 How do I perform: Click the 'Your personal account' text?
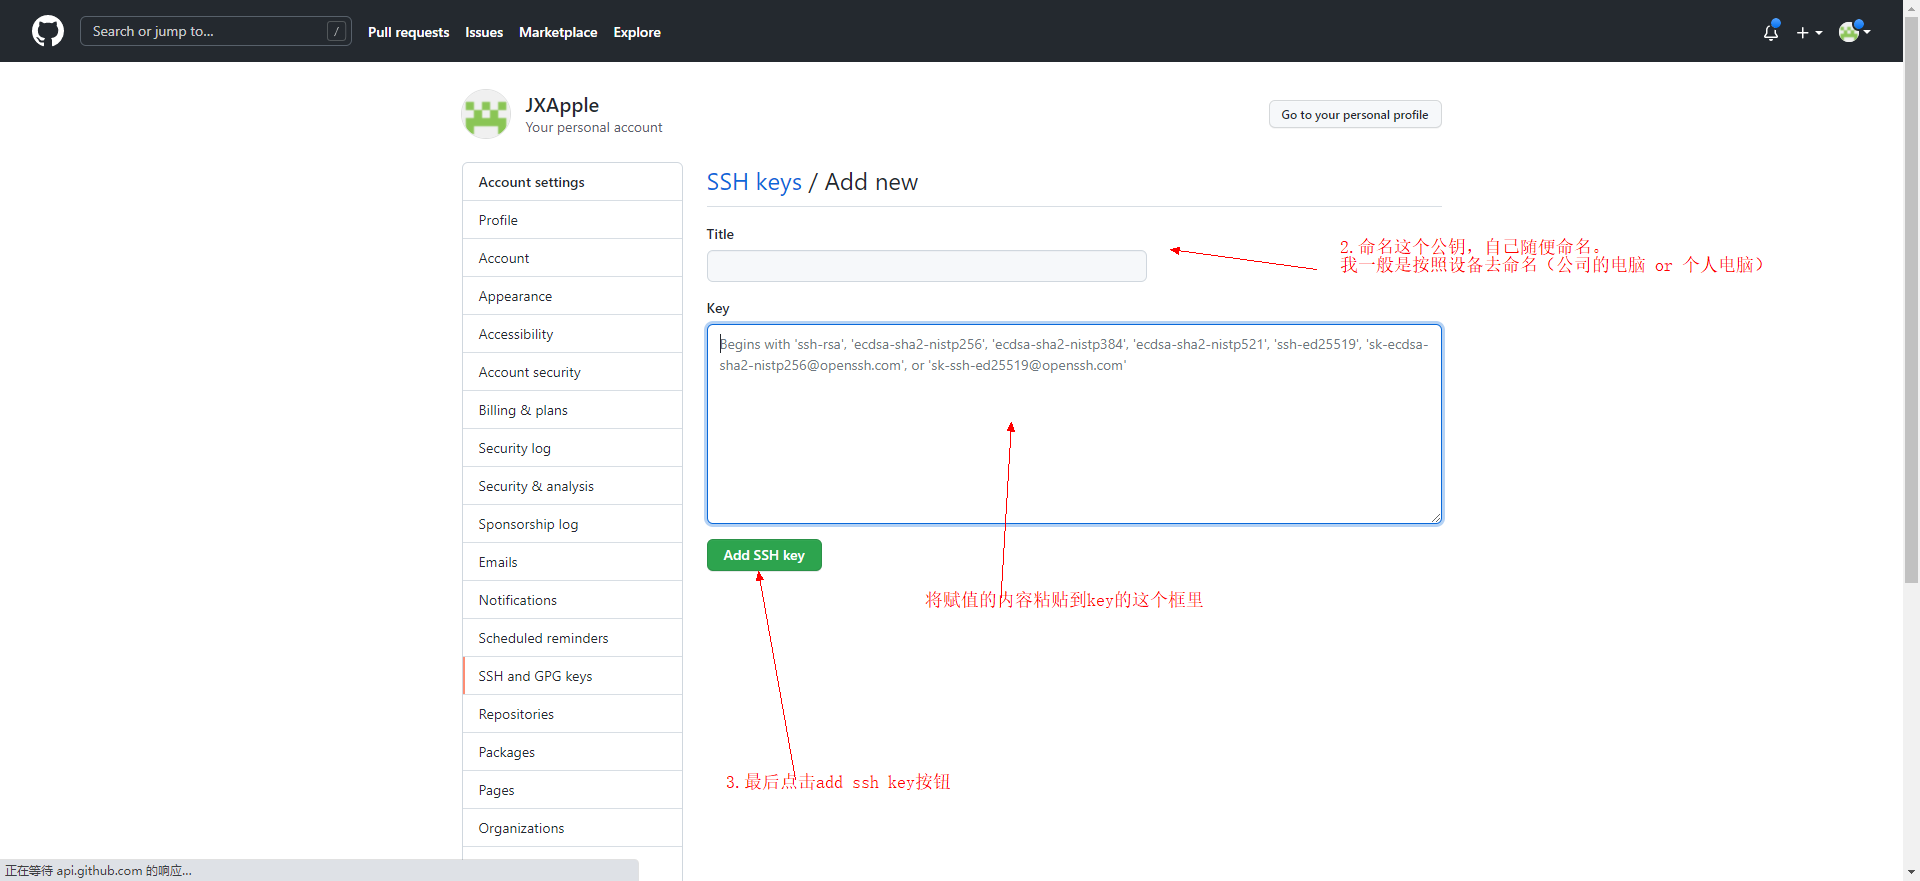594,128
